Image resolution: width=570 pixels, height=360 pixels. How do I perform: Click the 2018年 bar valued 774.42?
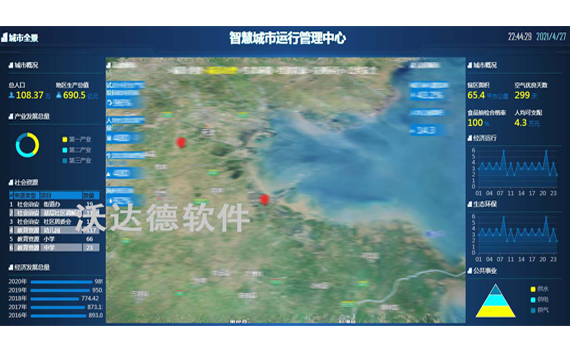55,299
